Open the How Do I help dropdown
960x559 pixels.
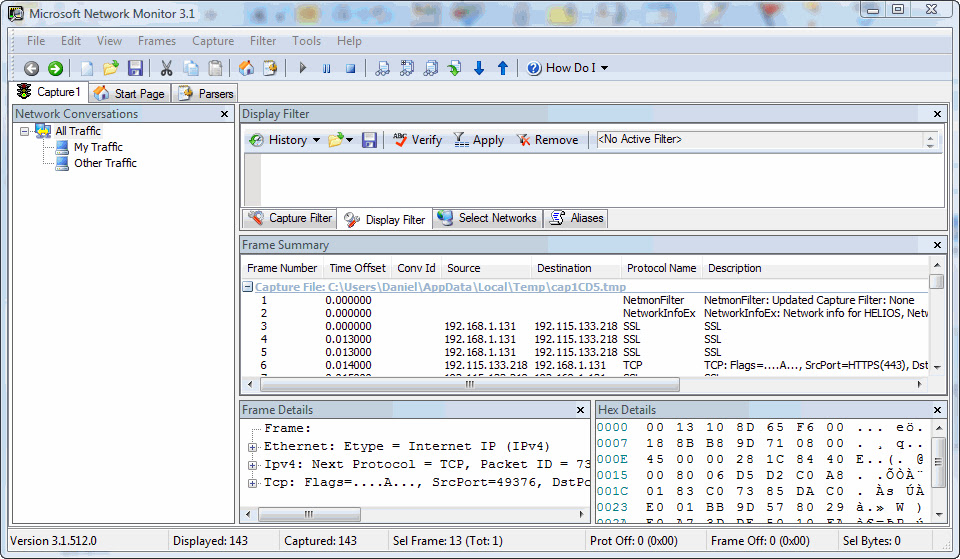click(568, 68)
